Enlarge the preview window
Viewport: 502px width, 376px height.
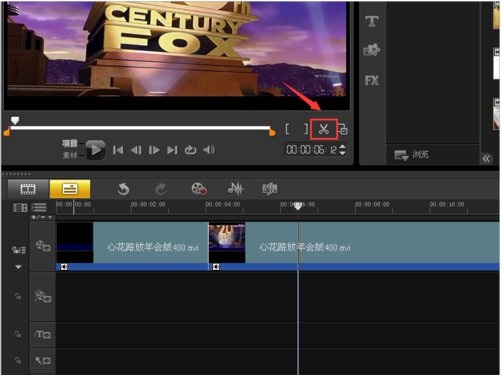click(x=343, y=129)
